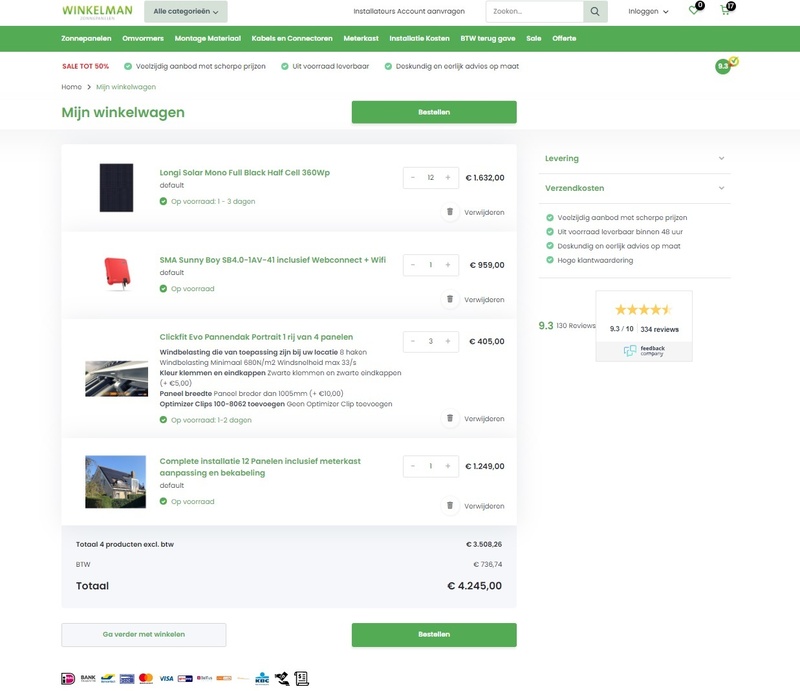Click the cash-in-hand payment icon
Screen dimensions: 800x691
[282, 678]
